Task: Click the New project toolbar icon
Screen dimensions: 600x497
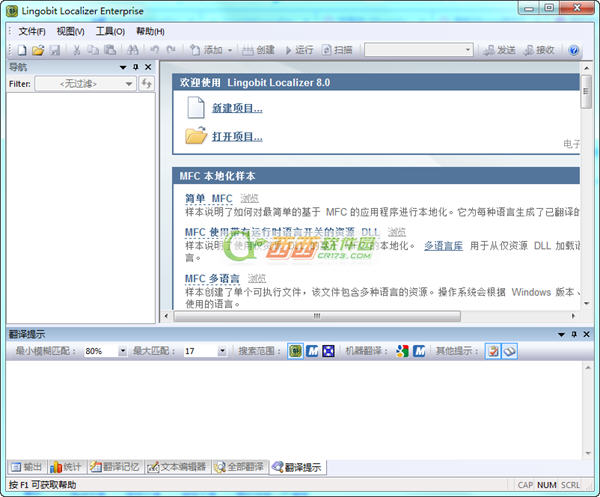Action: tap(22, 50)
